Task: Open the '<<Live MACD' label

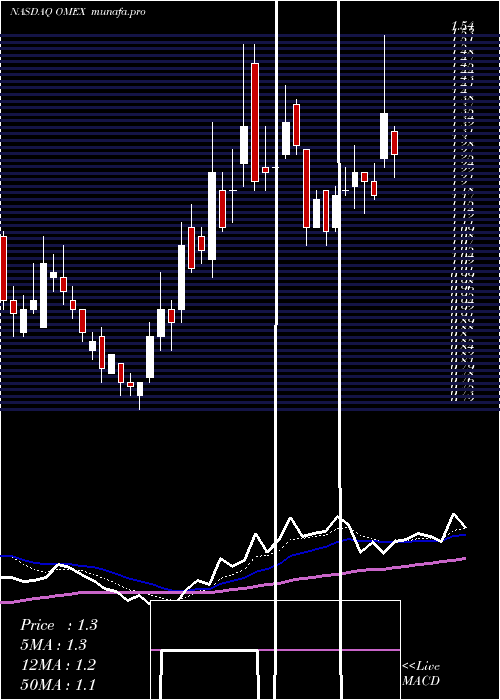Action: [421, 673]
